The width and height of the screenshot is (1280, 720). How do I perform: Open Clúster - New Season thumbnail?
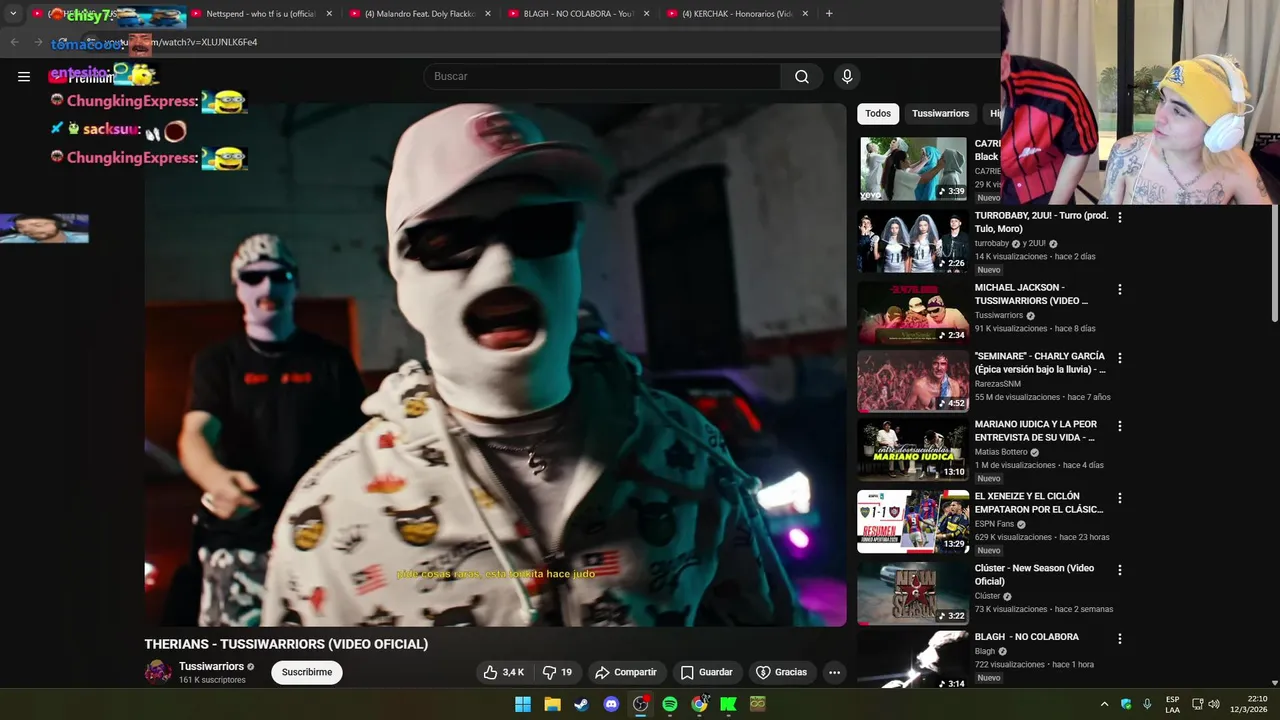pyautogui.click(x=913, y=593)
